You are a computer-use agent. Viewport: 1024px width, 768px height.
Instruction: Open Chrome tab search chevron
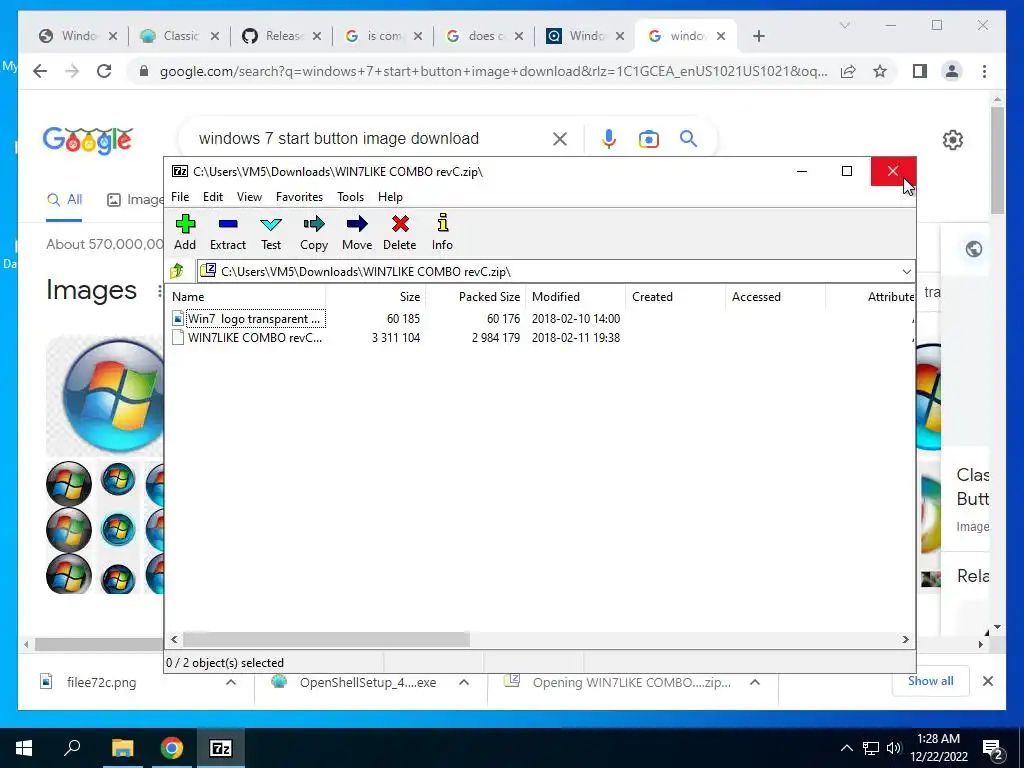pos(844,25)
